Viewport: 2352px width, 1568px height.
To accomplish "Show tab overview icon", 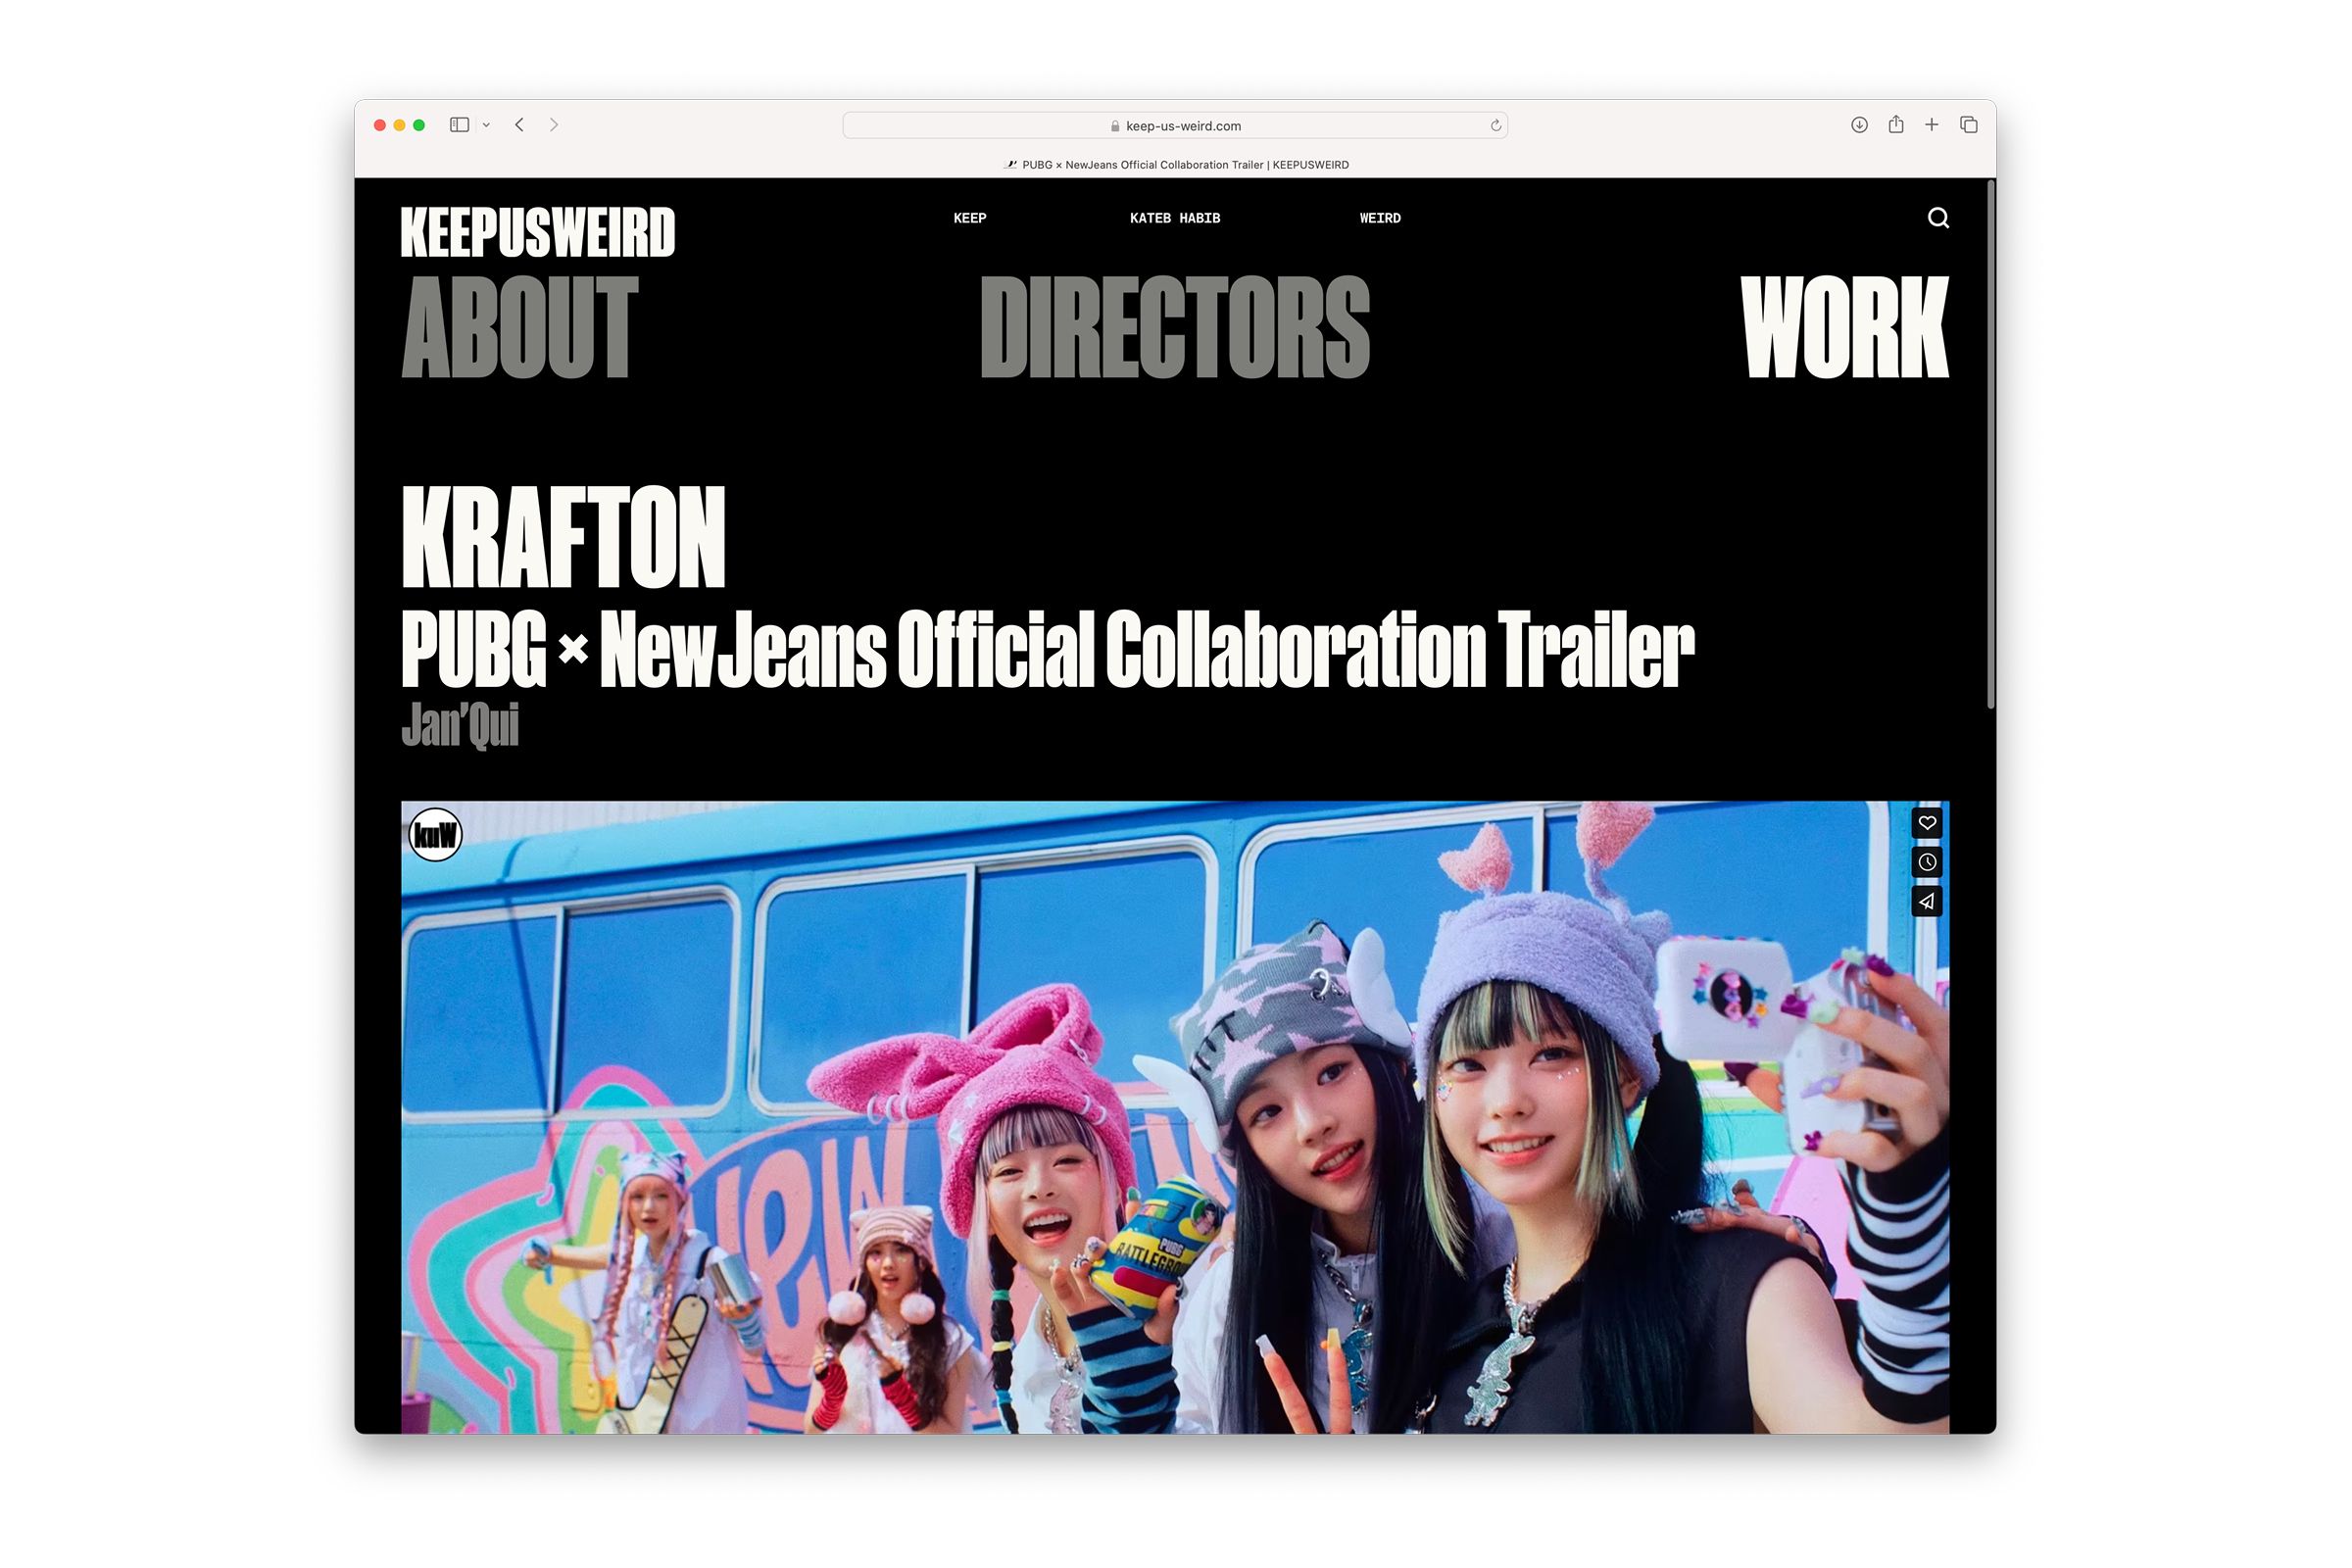I will coord(1968,125).
